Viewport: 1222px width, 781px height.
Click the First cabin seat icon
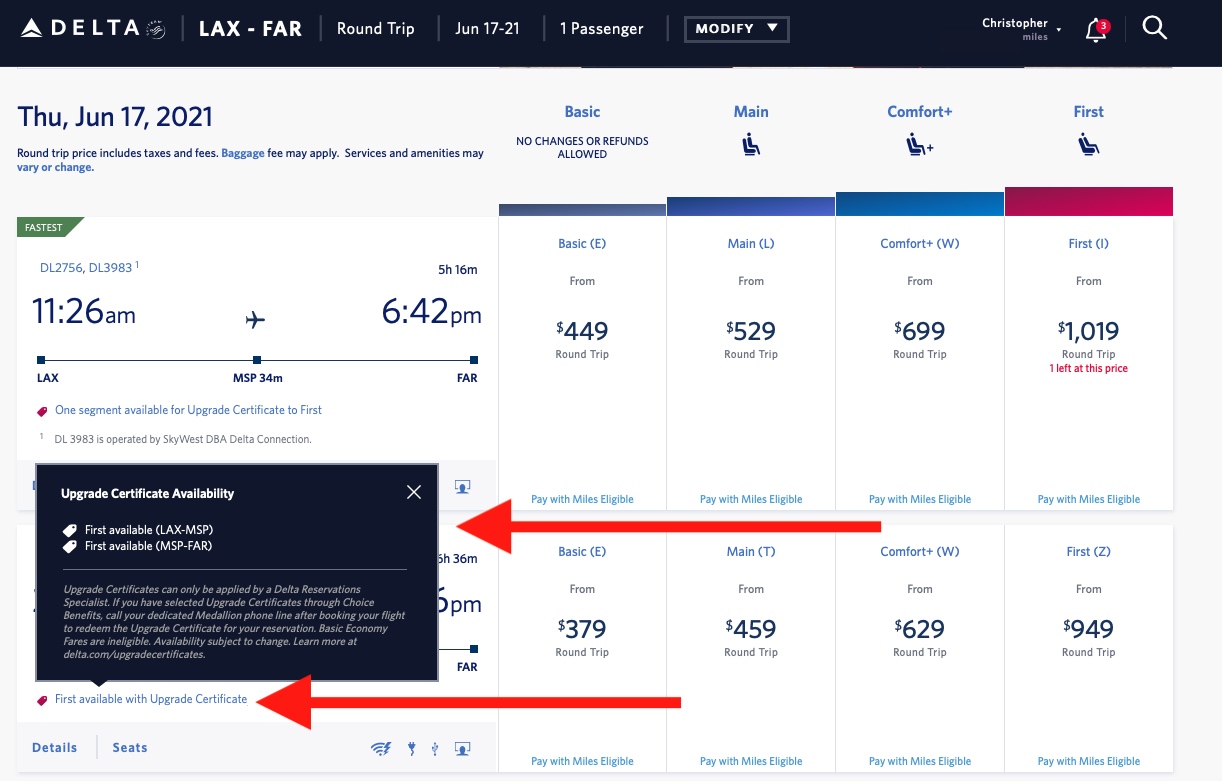1089,146
